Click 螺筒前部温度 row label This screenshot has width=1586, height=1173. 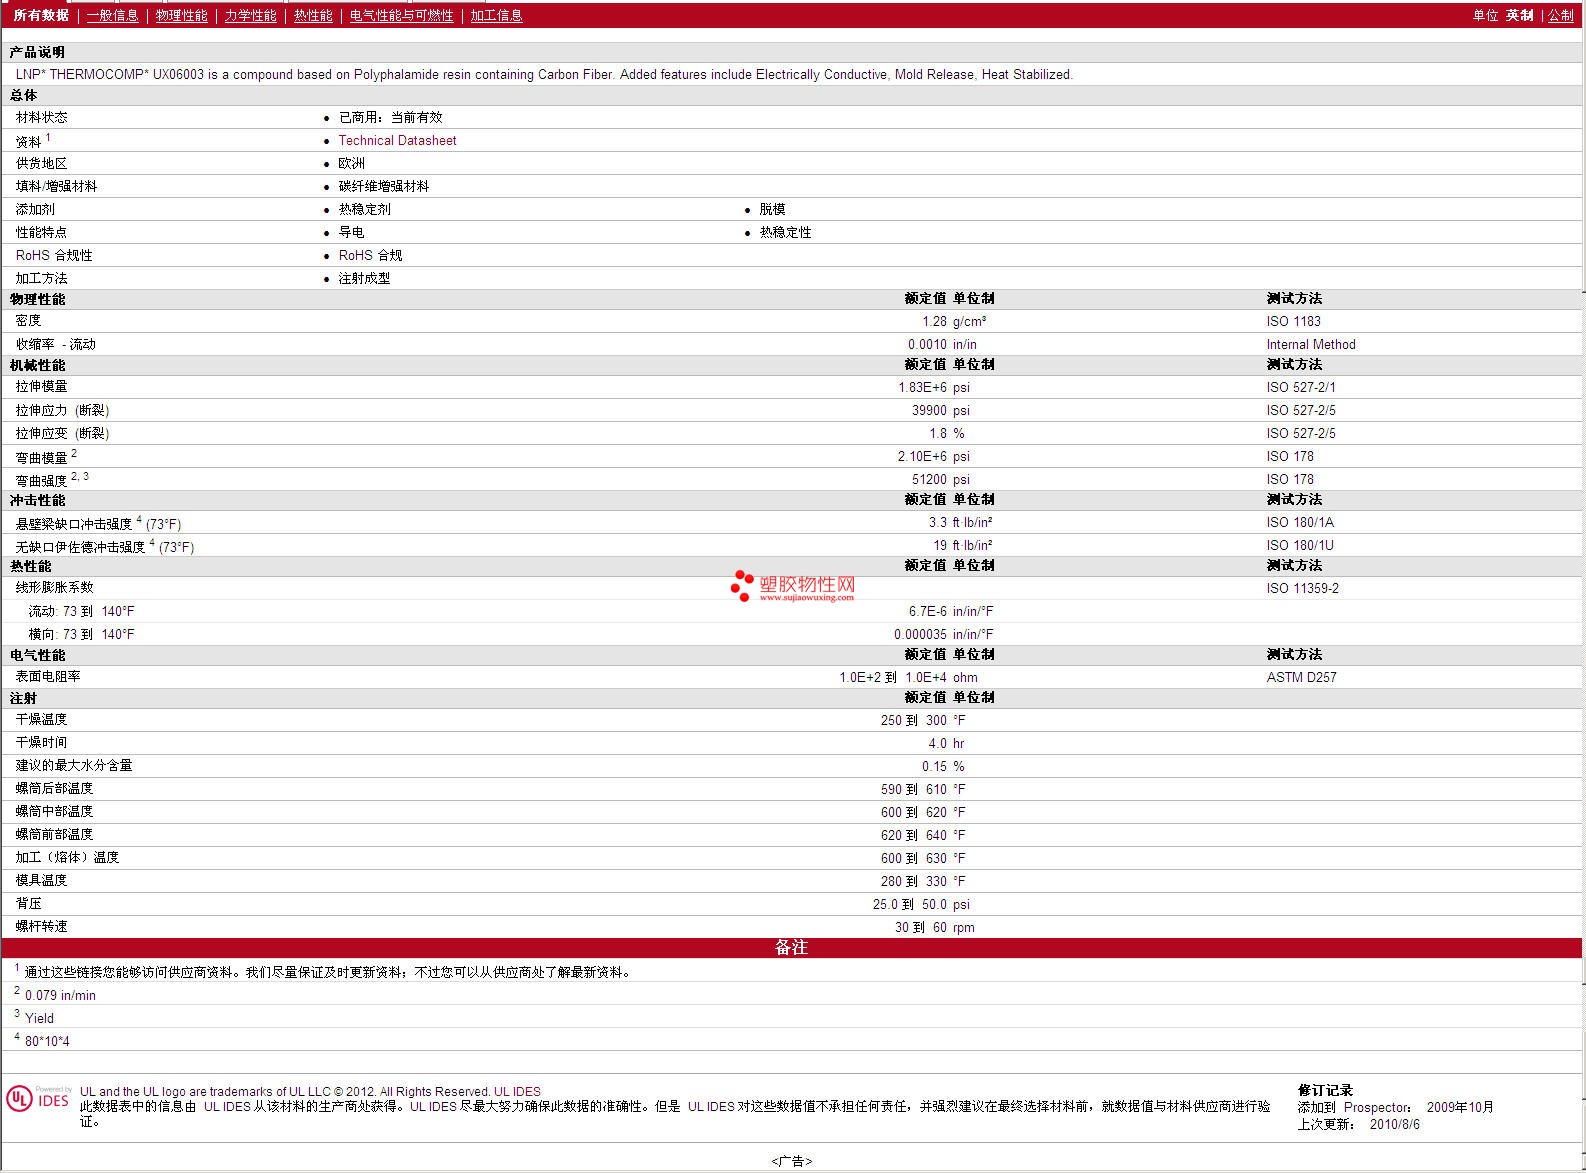click(x=54, y=835)
